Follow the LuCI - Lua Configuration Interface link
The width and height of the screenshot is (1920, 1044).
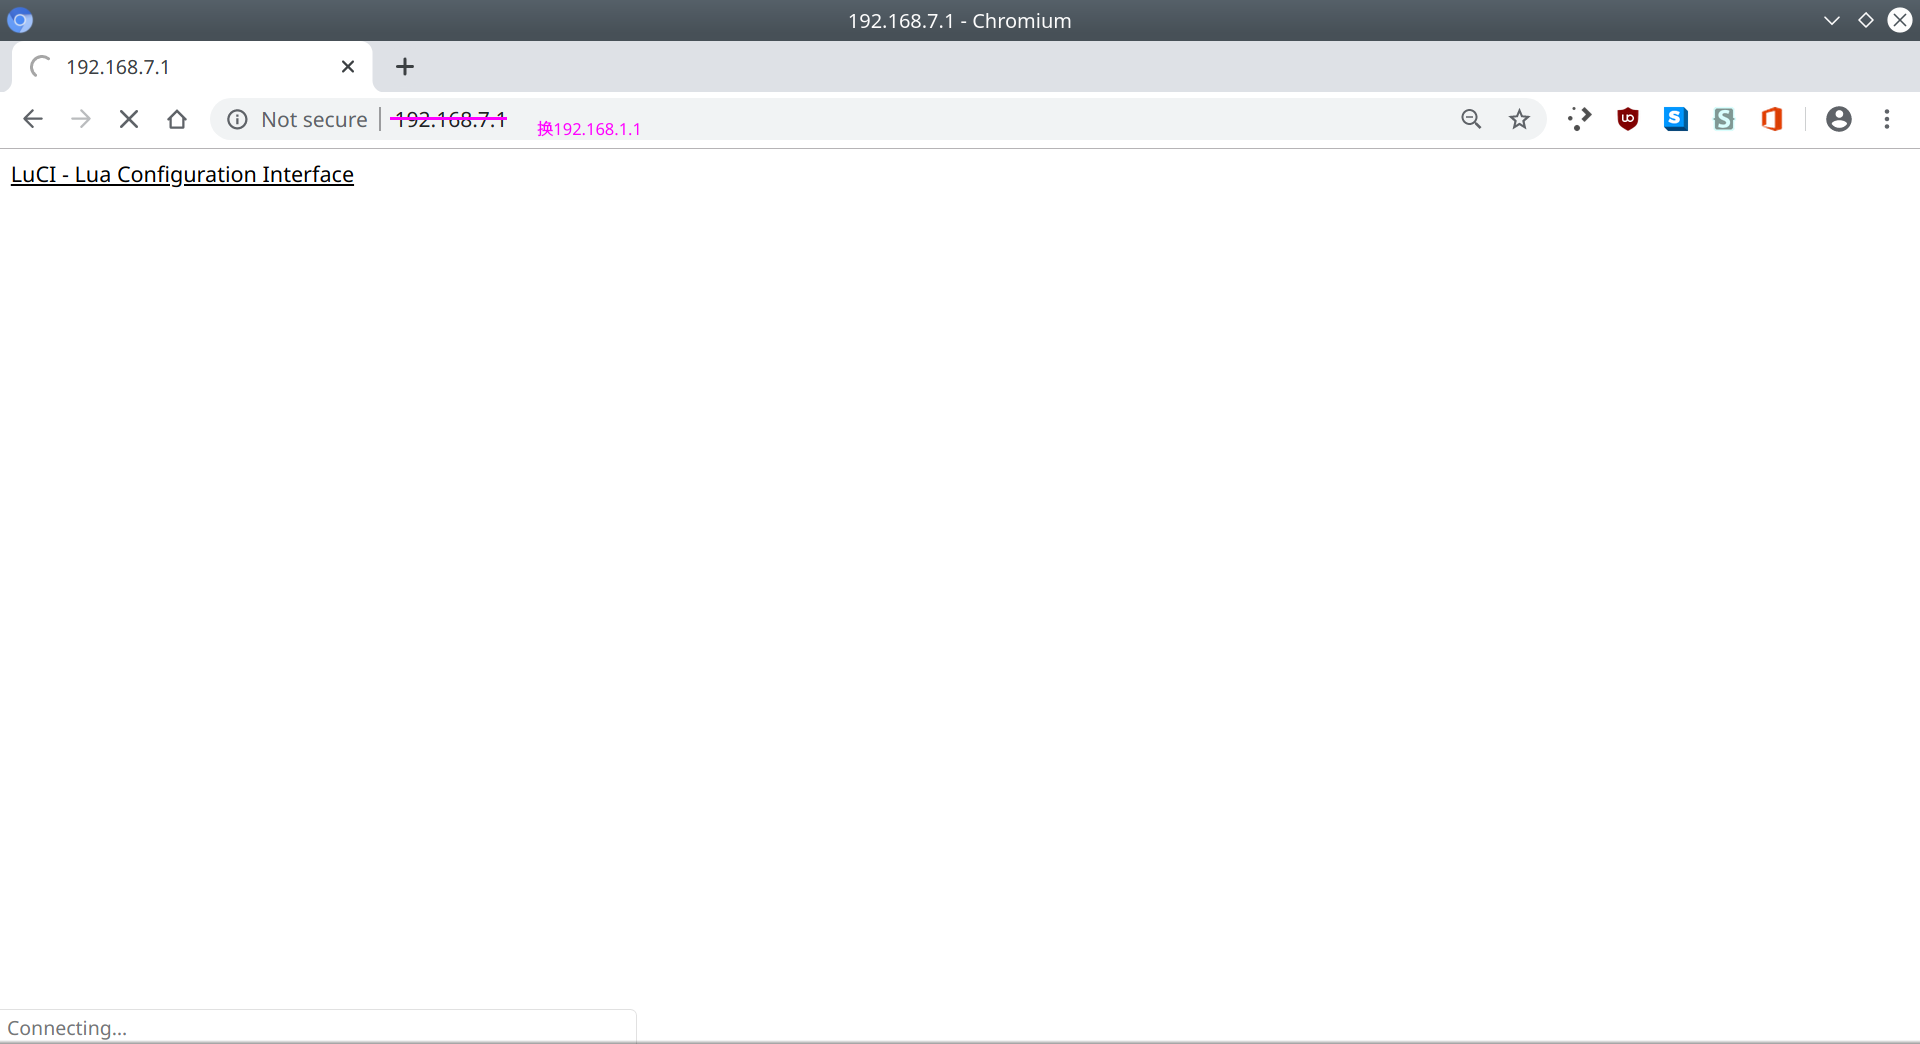(182, 175)
